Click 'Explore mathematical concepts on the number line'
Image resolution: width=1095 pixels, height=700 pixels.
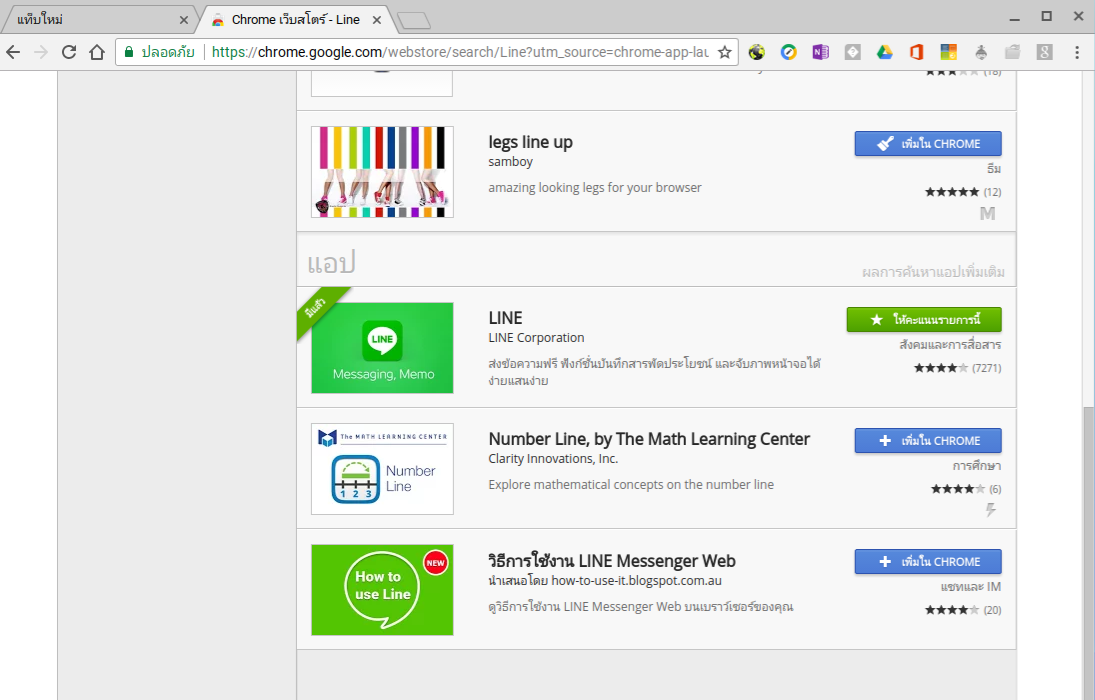pyautogui.click(x=631, y=485)
